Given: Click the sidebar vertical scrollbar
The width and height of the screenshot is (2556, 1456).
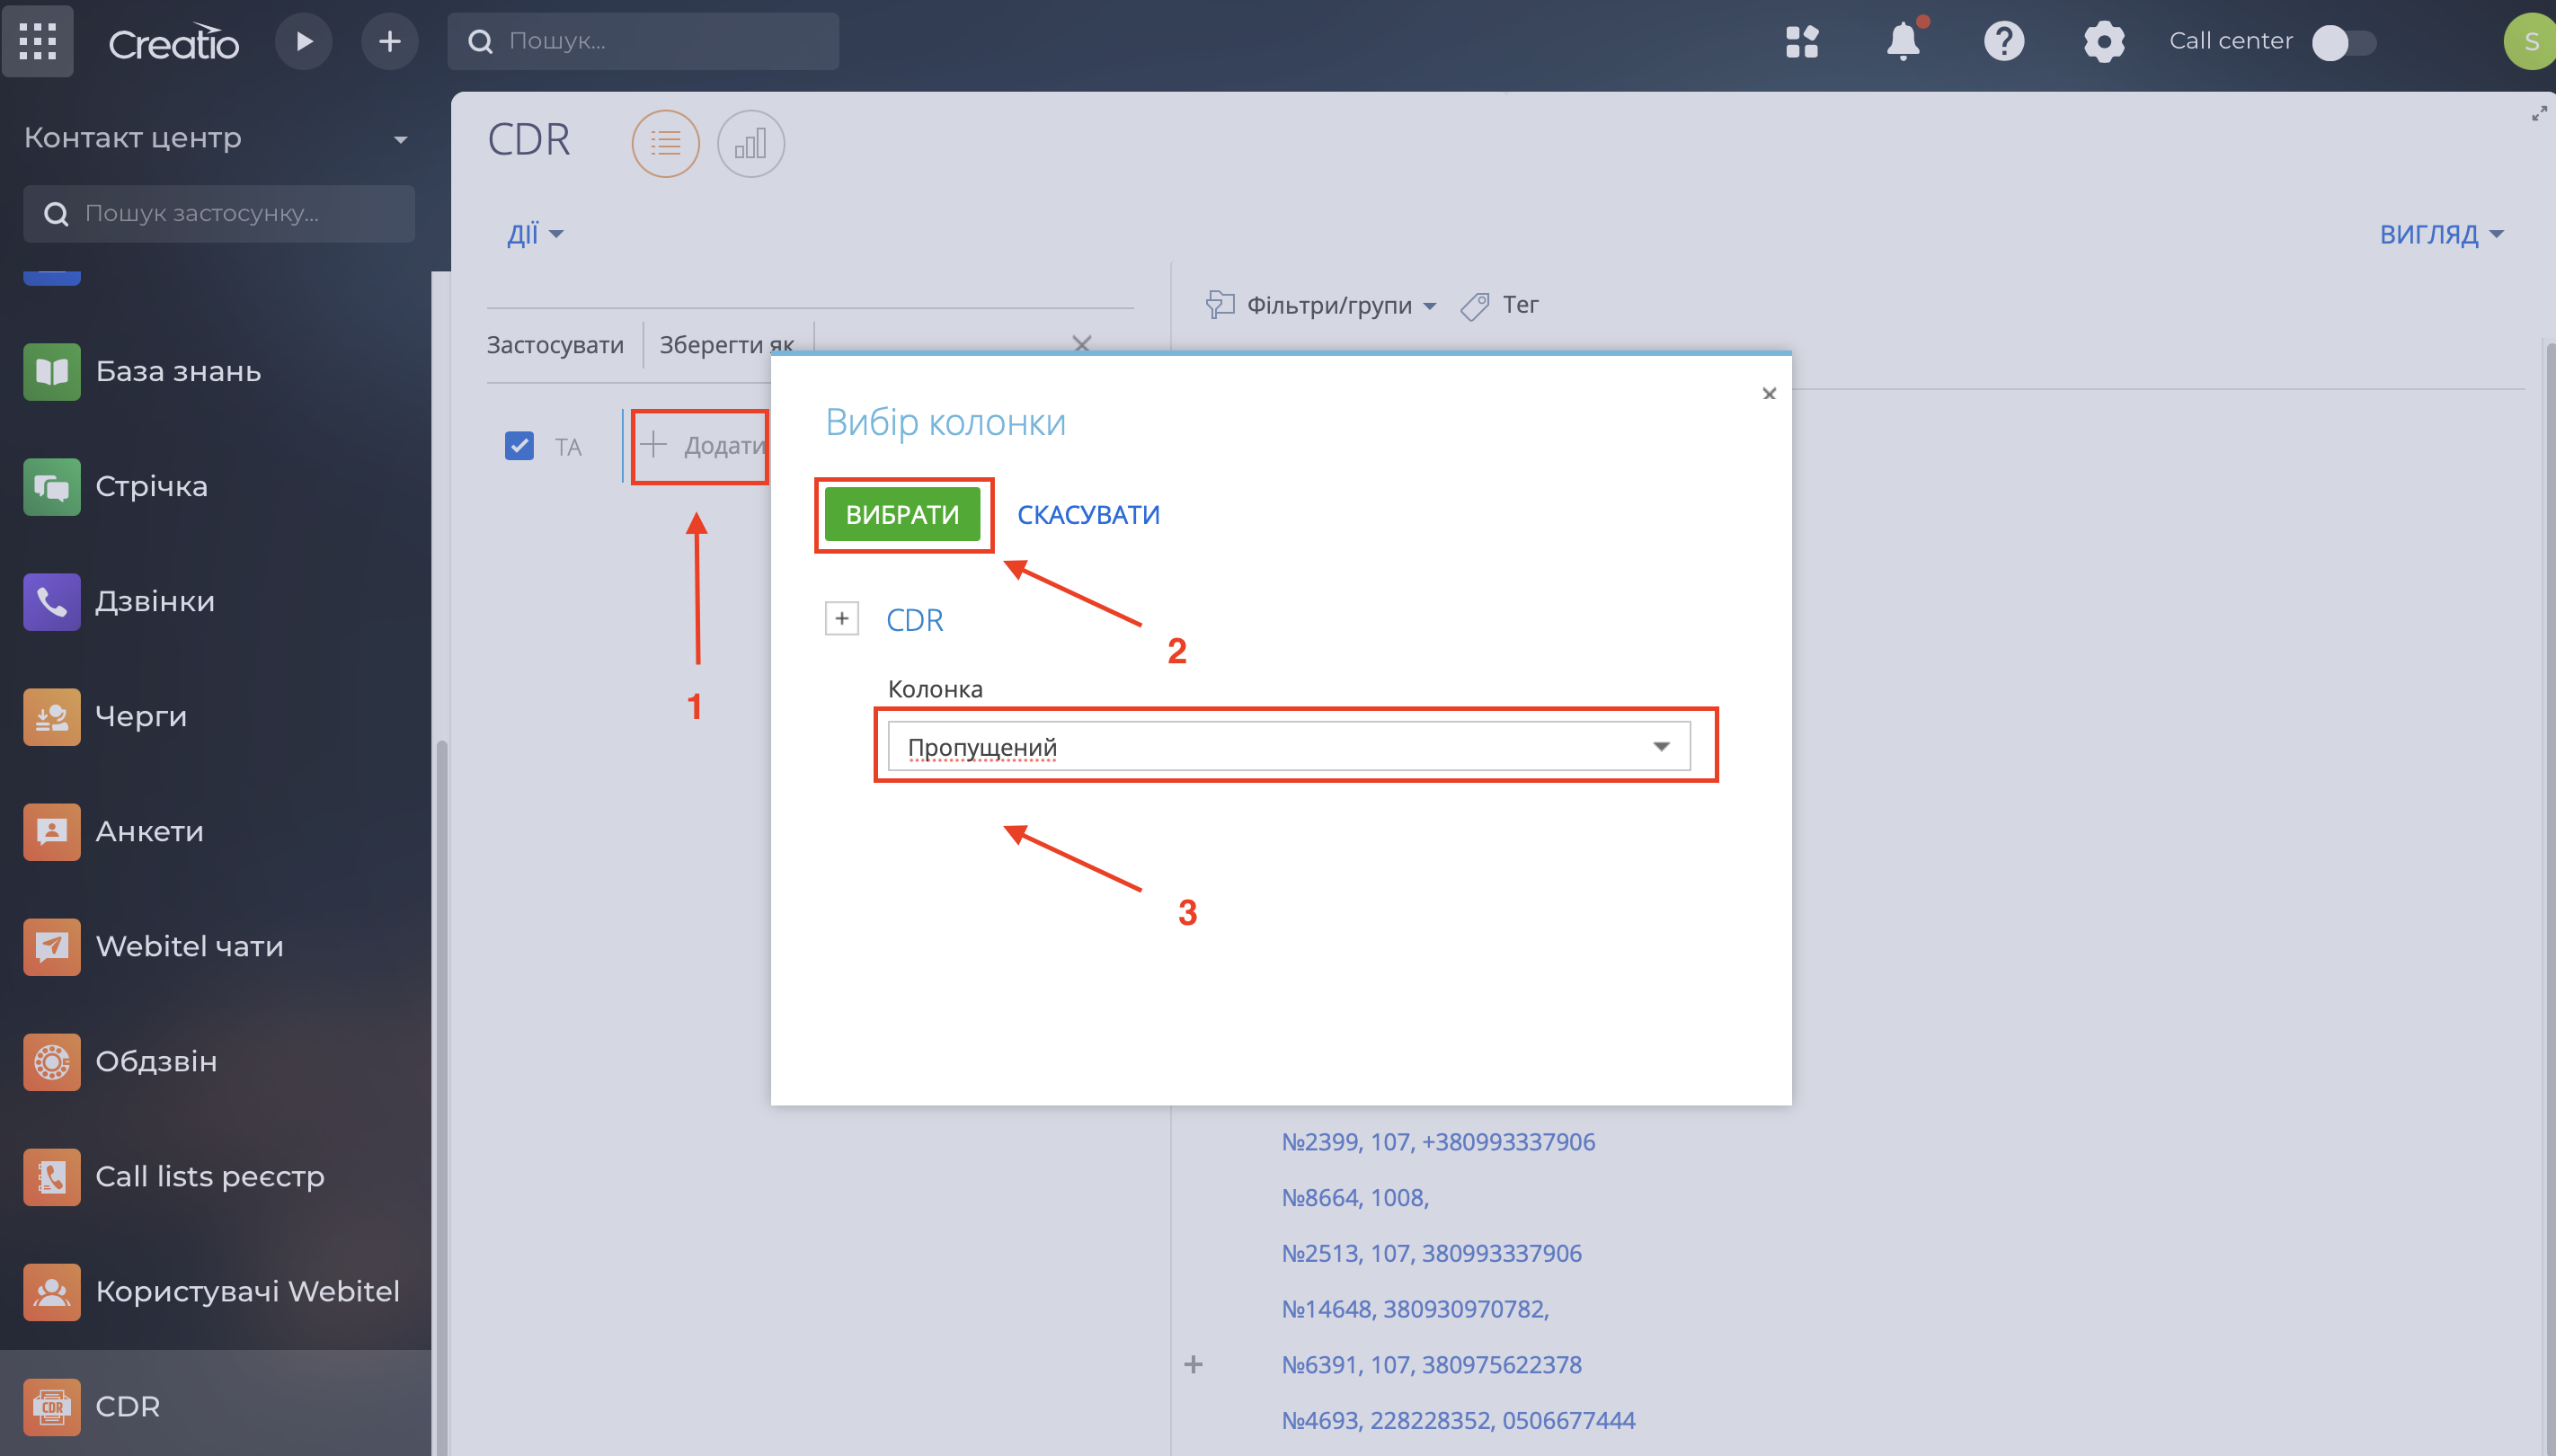Looking at the screenshot, I should [441, 1098].
